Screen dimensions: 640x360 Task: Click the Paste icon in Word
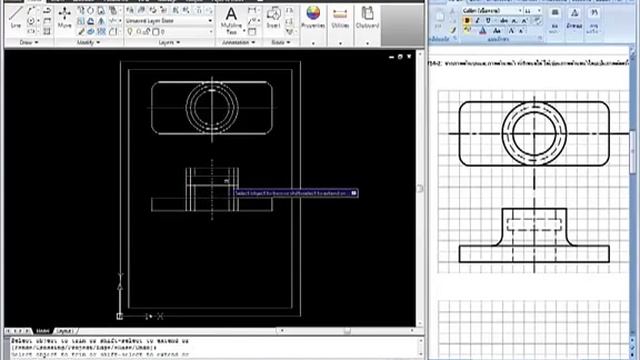coord(439,19)
